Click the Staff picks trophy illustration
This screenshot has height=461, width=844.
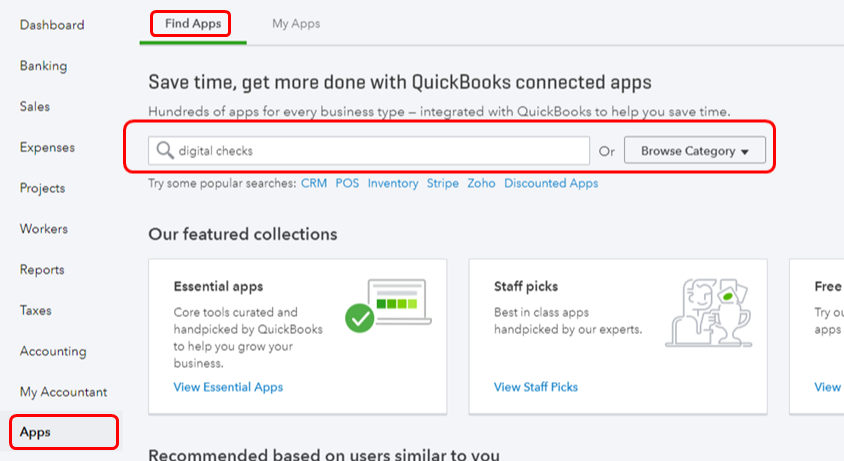[708, 312]
